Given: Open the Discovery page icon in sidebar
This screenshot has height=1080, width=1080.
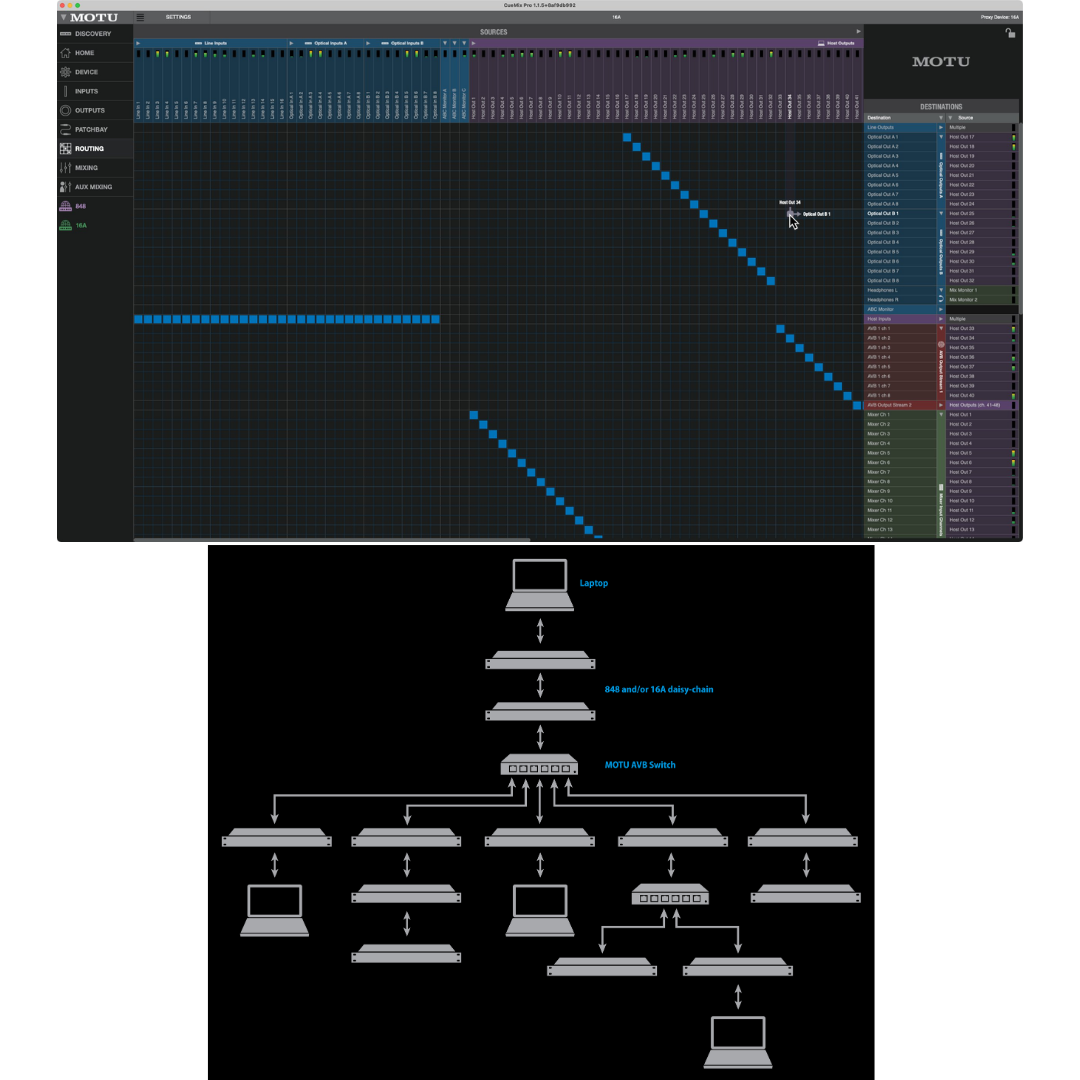Looking at the screenshot, I should [x=65, y=34].
